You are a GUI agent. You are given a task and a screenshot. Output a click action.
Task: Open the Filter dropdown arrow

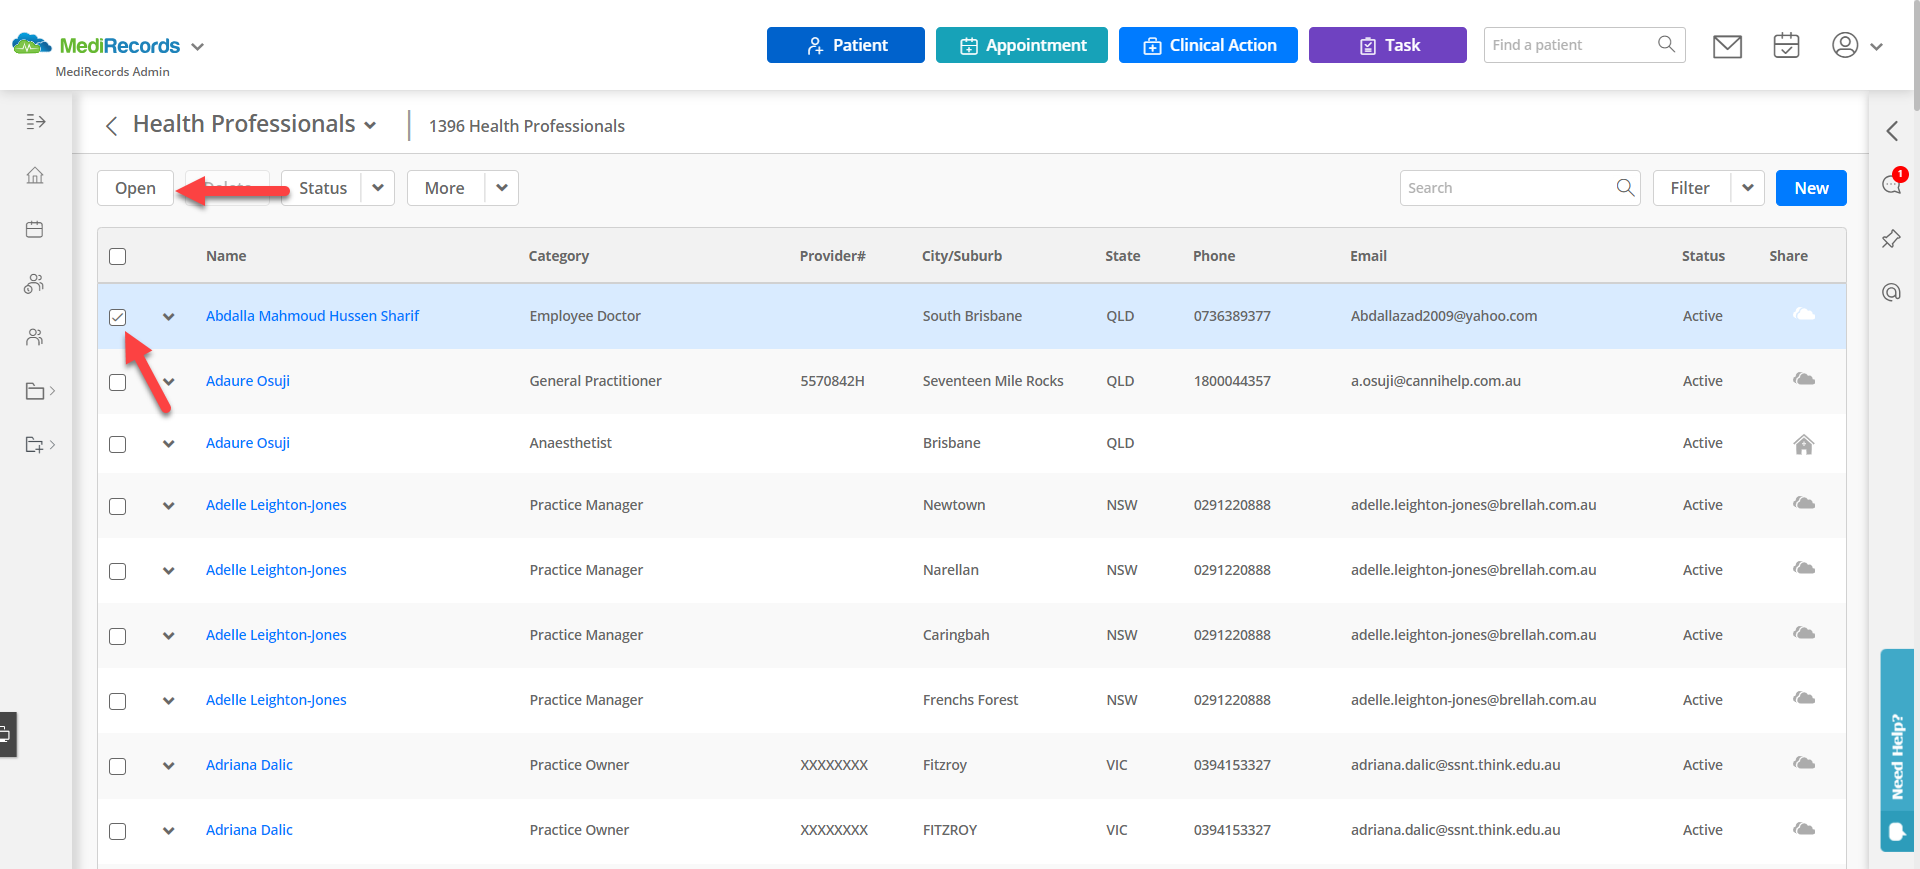1748,188
